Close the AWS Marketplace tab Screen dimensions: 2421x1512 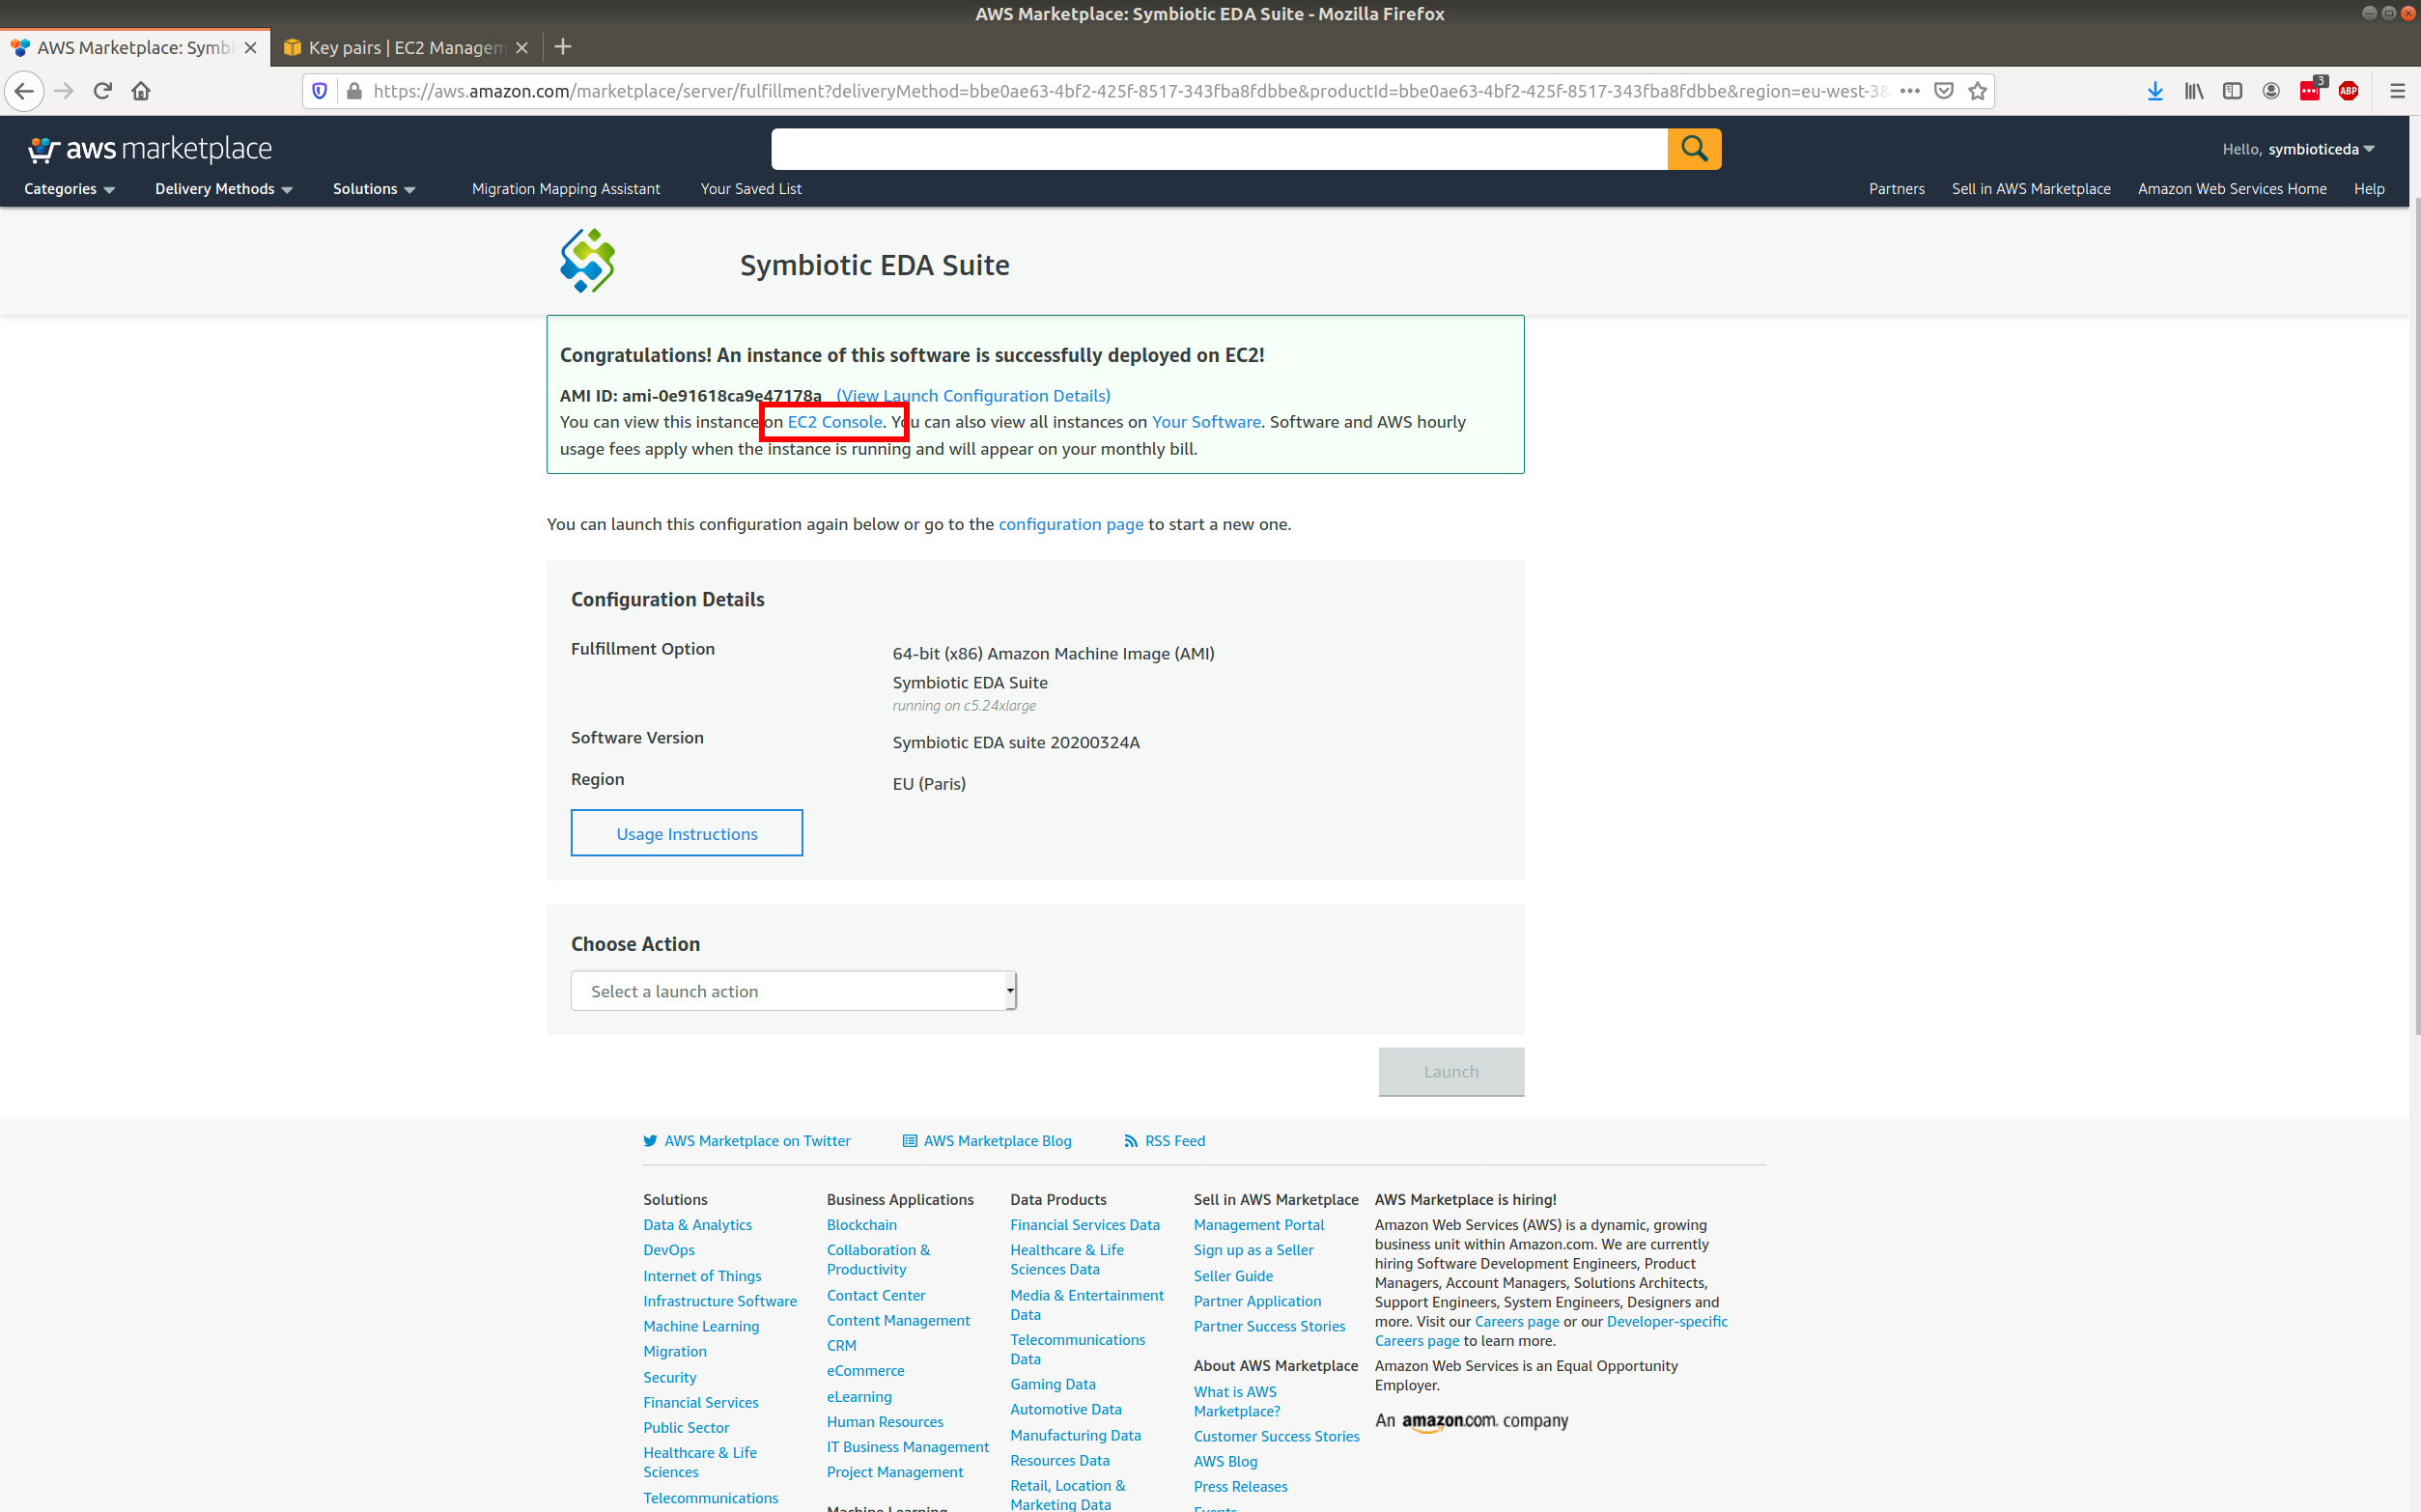coord(251,48)
